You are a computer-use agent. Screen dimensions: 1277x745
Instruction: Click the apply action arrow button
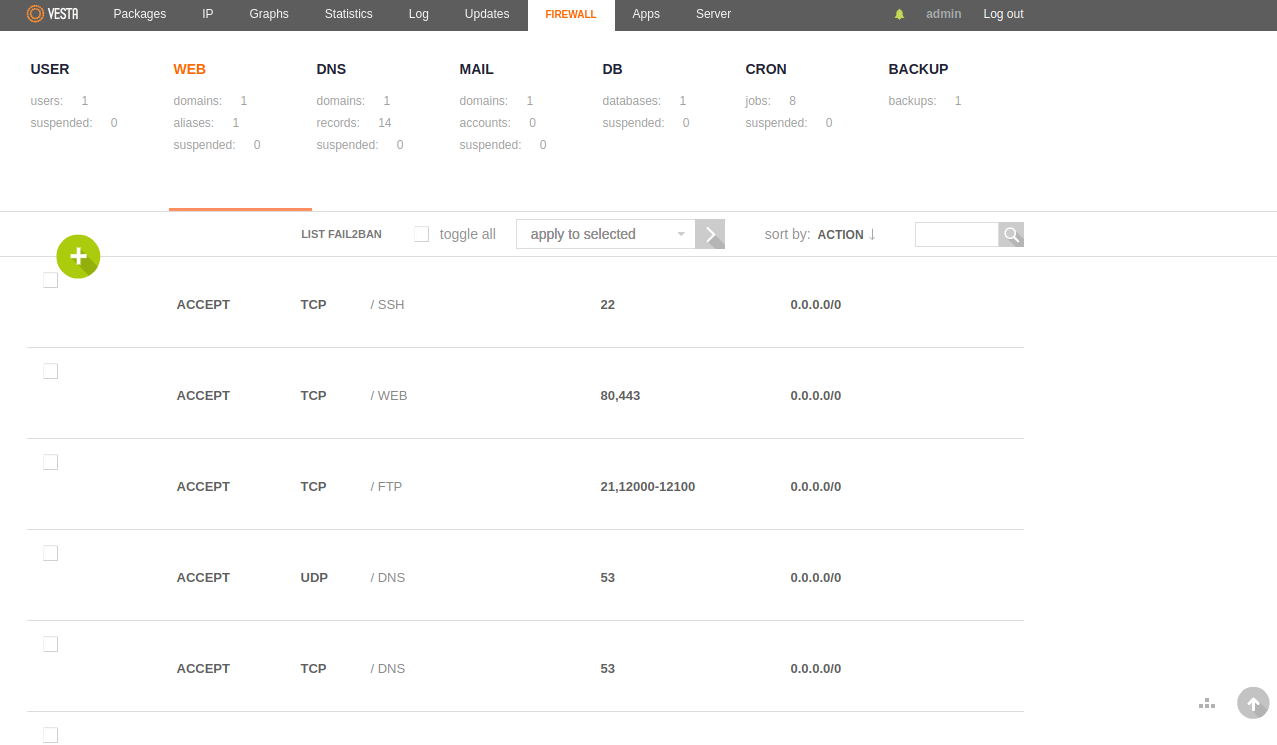[710, 234]
